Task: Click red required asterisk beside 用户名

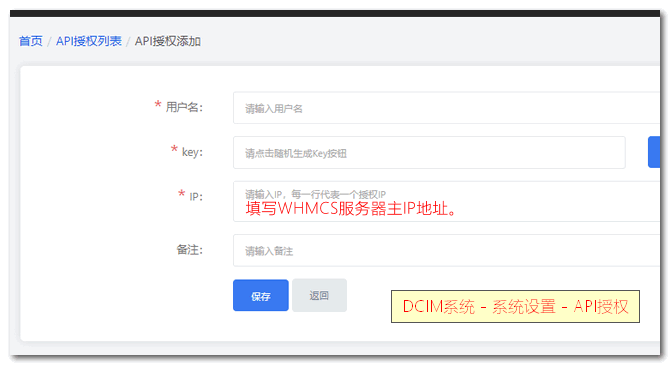Action: pos(158,105)
